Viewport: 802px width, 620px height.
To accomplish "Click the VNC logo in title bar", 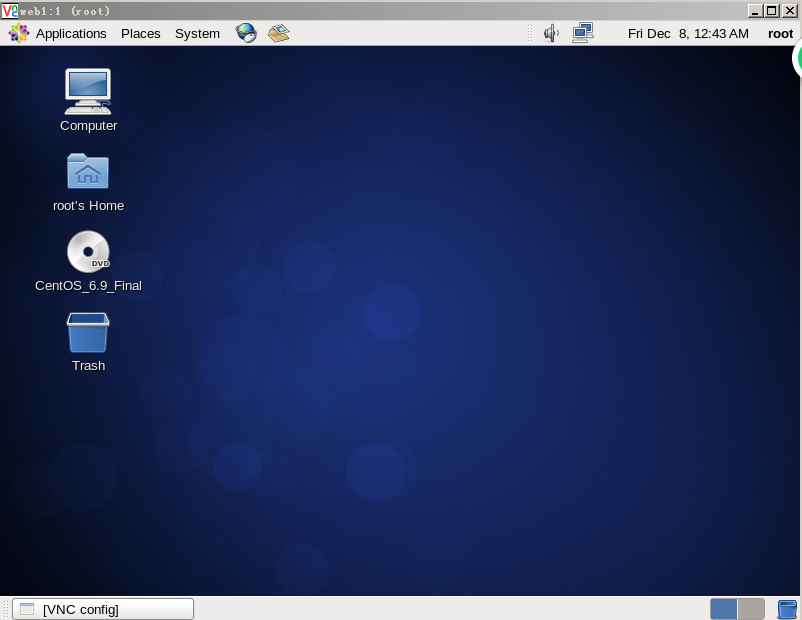I will point(10,11).
